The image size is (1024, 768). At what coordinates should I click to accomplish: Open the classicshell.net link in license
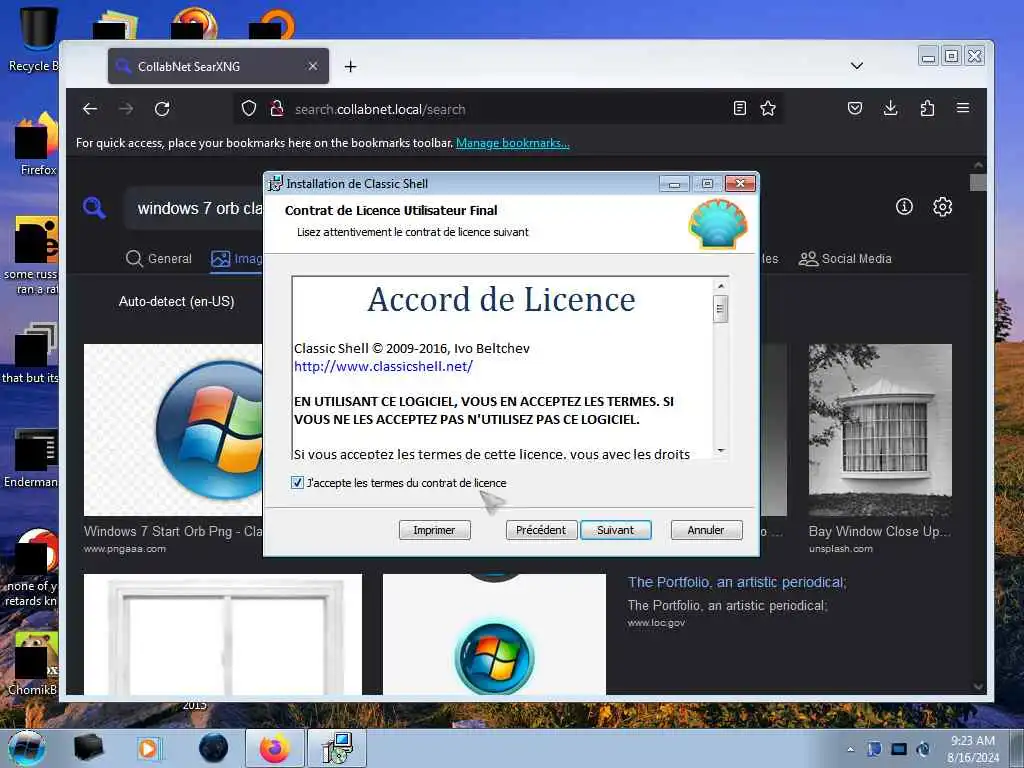coord(383,366)
